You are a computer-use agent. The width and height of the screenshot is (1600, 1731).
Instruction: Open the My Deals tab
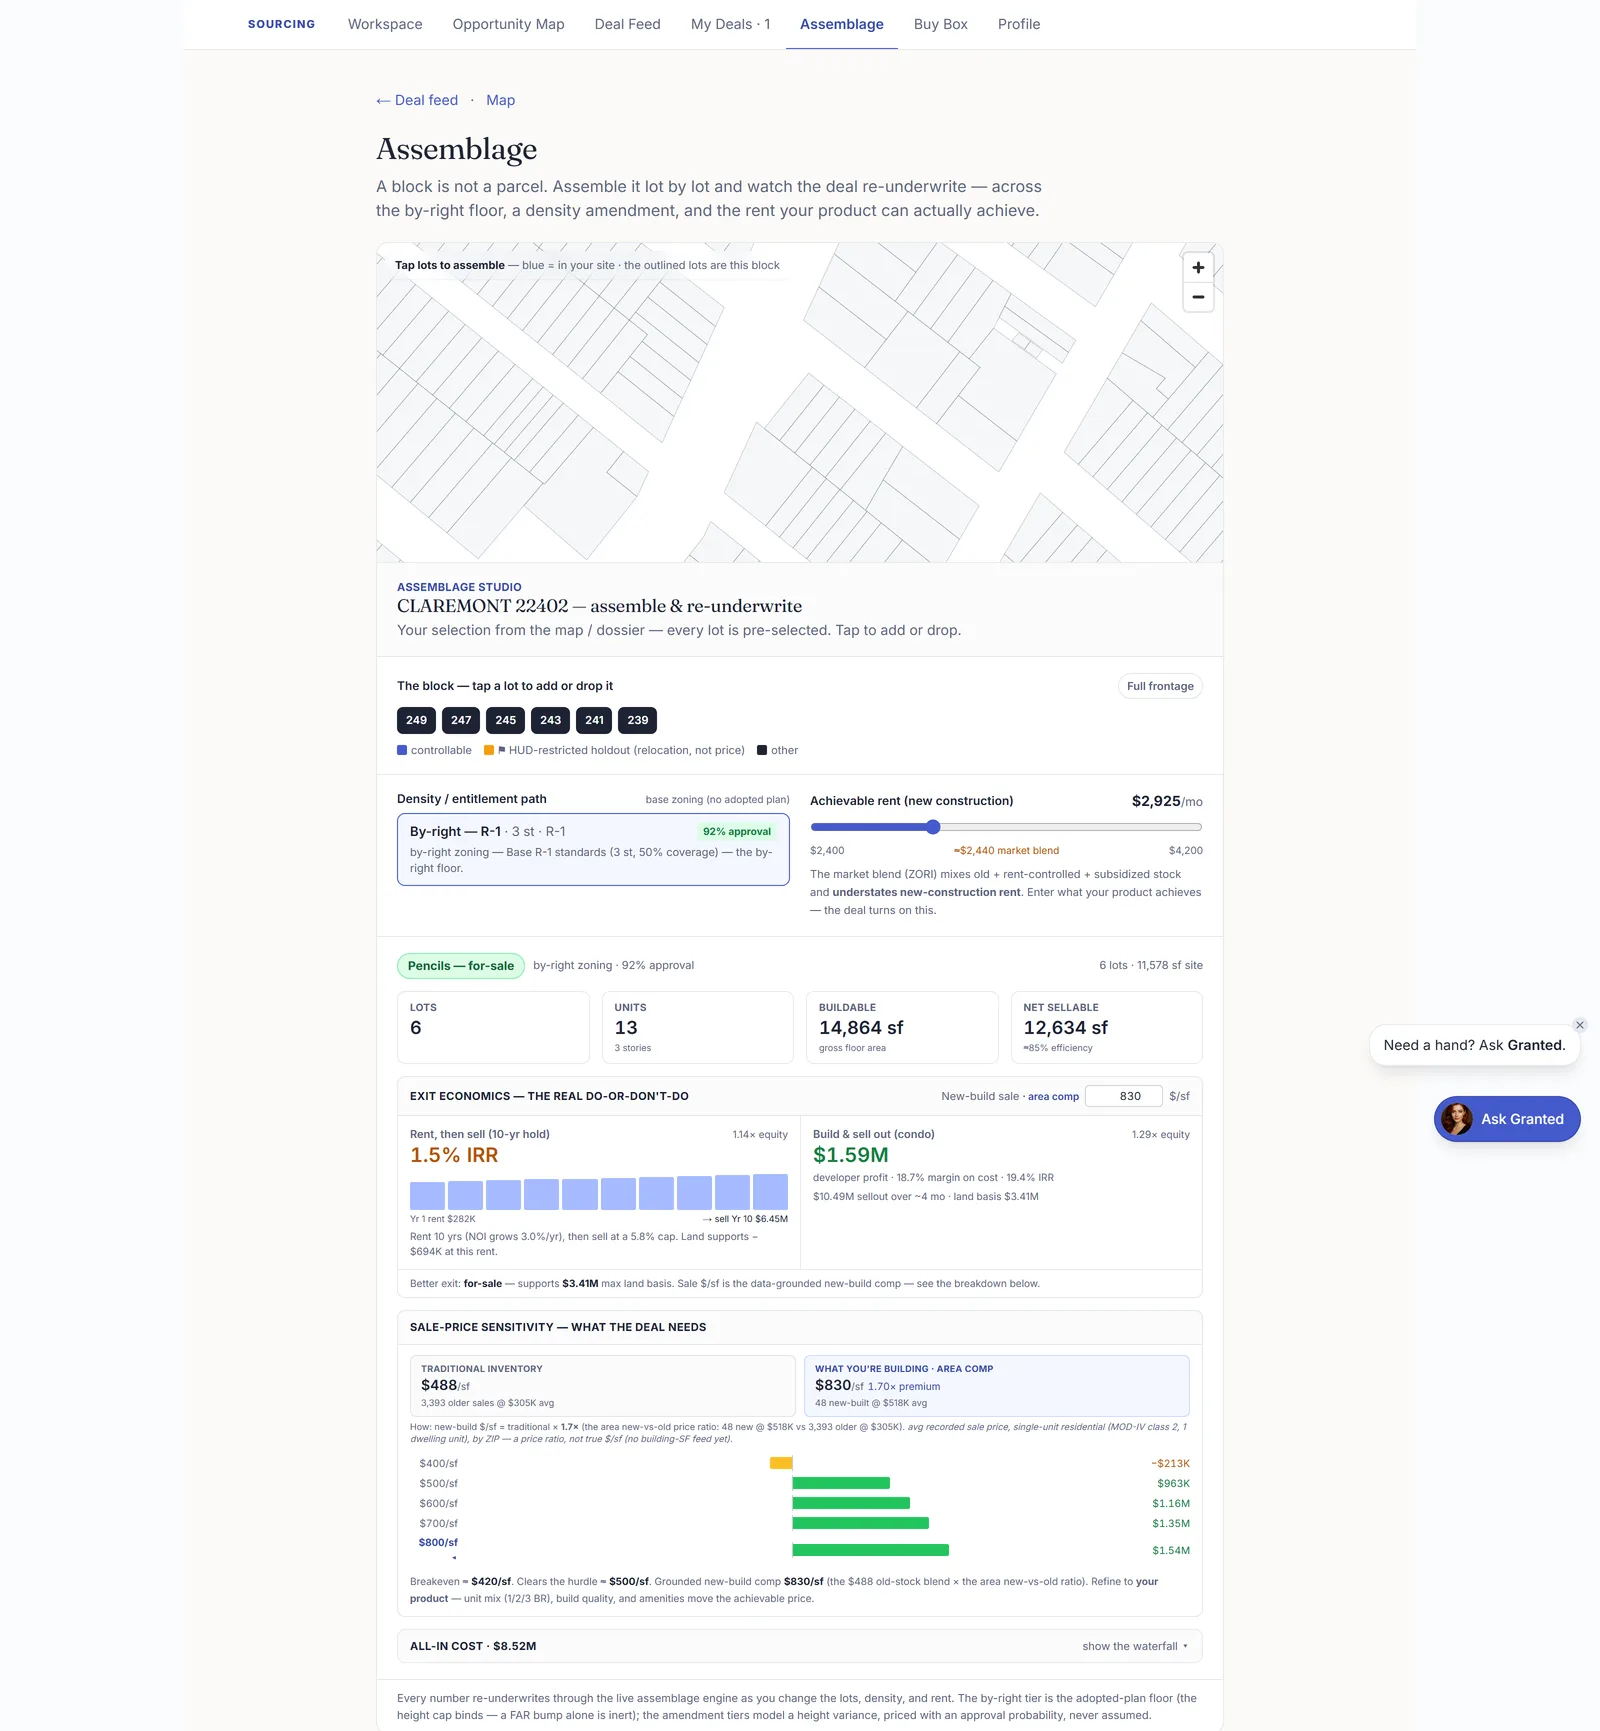point(730,24)
